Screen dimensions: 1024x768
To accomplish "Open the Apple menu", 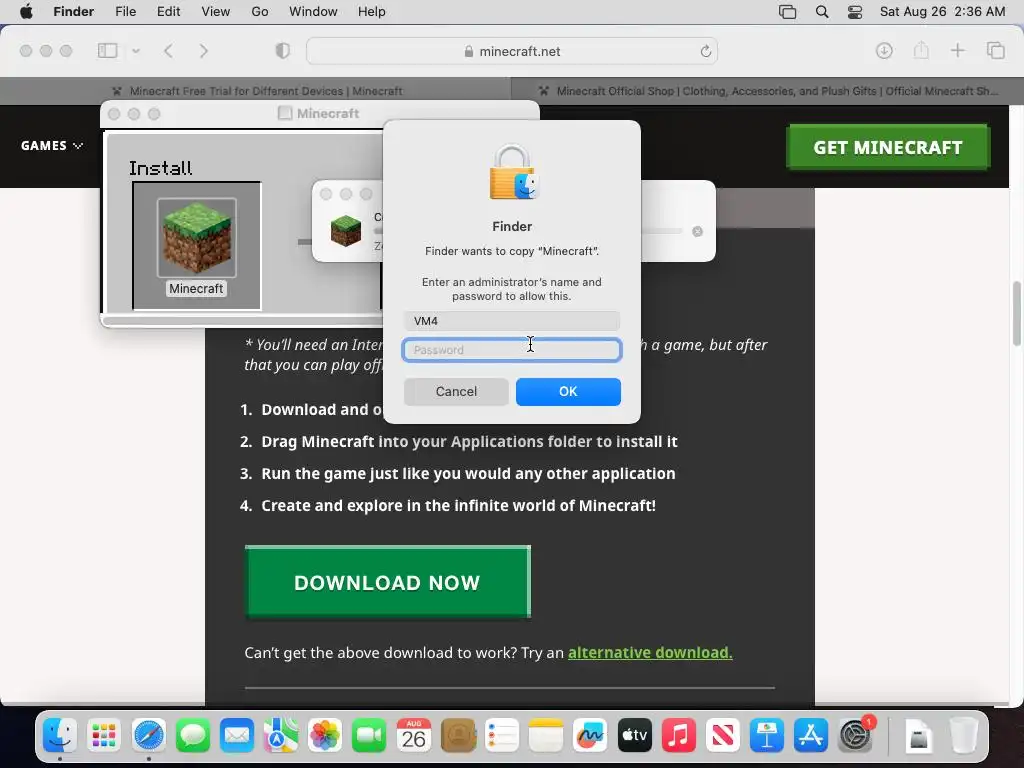I will pos(26,12).
